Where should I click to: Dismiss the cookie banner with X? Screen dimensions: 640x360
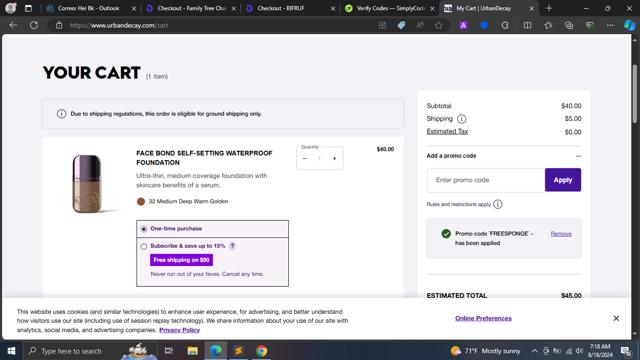click(616, 318)
